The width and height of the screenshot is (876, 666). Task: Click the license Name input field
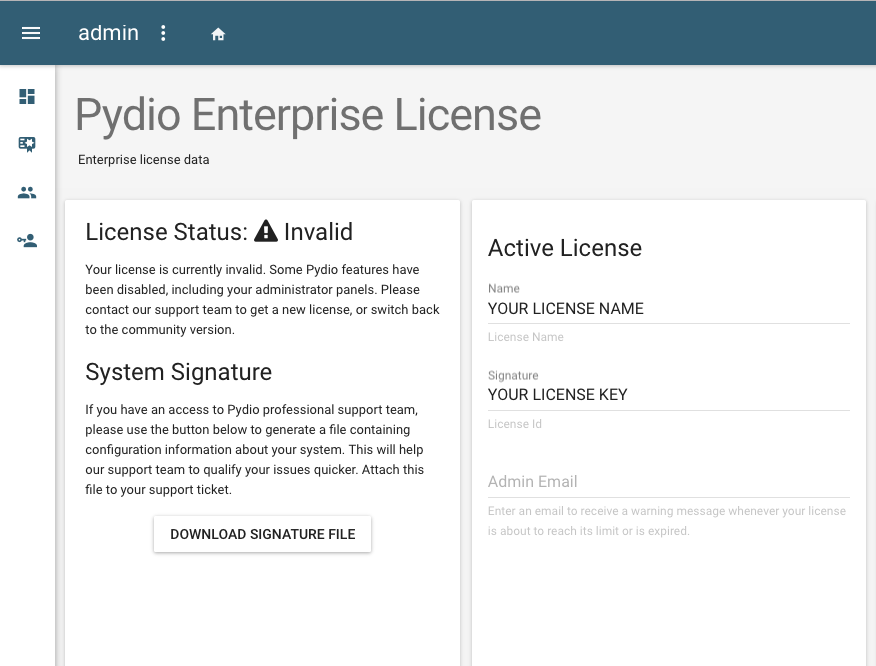[x=669, y=309]
